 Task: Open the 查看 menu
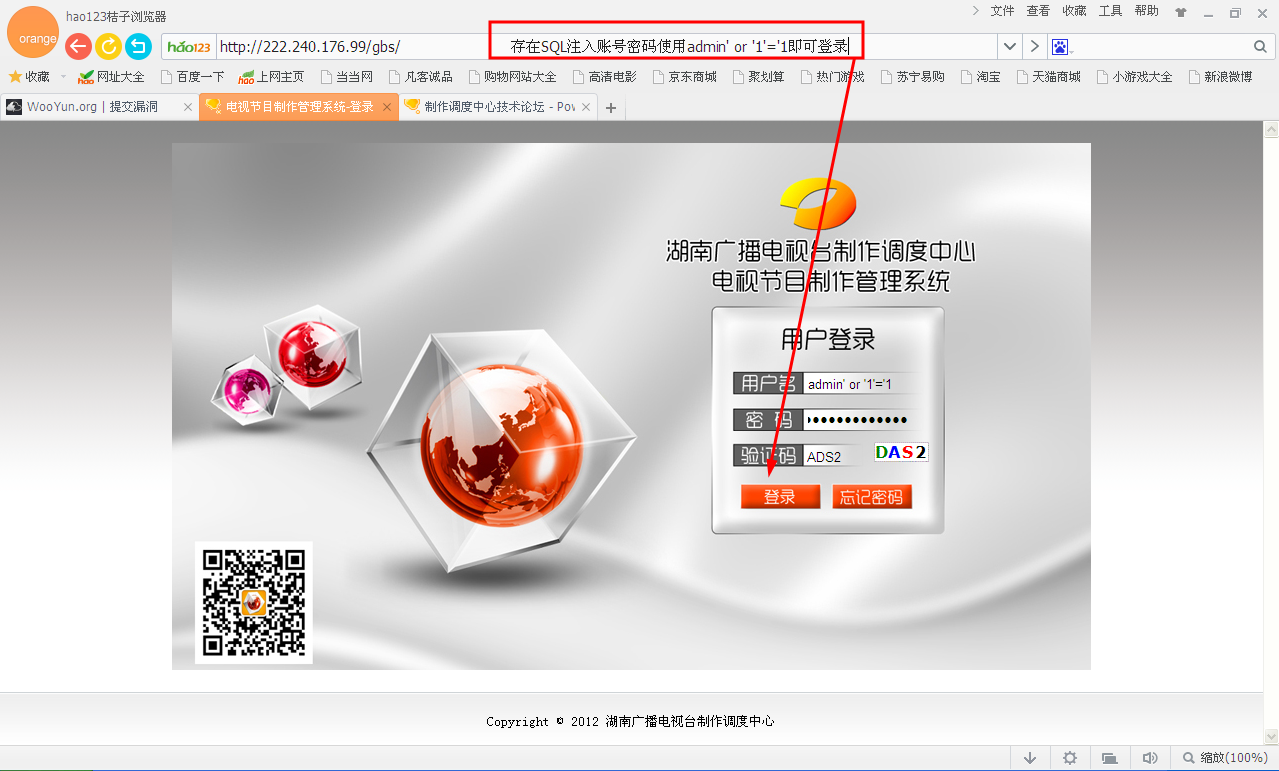pyautogui.click(x=1038, y=11)
